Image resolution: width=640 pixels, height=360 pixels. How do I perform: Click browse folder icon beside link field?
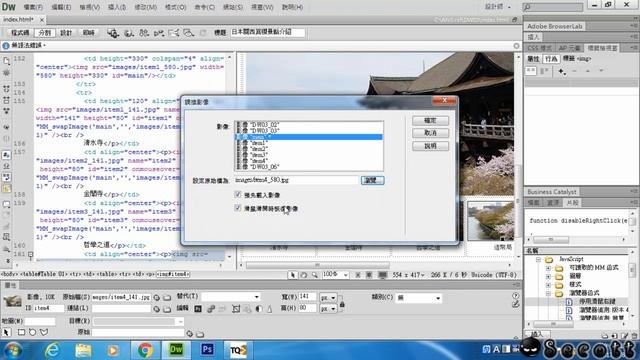pyautogui.click(x=167, y=309)
